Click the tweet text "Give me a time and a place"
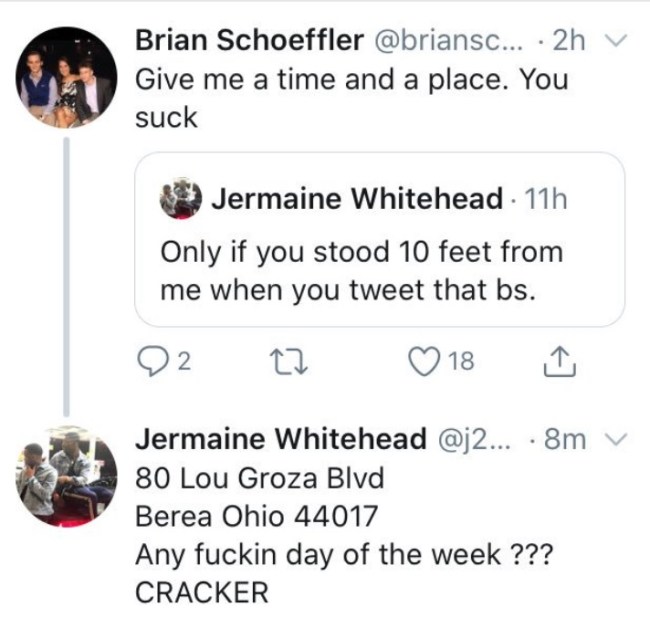The image size is (650, 618). [x=350, y=80]
